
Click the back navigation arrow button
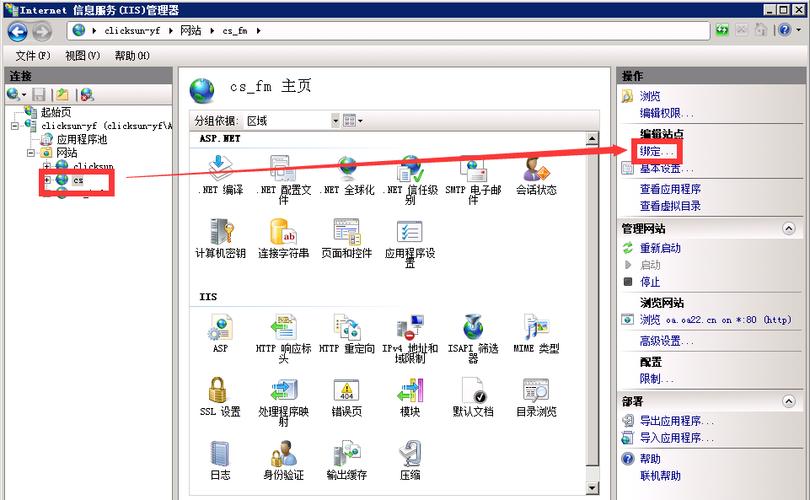coord(18,31)
